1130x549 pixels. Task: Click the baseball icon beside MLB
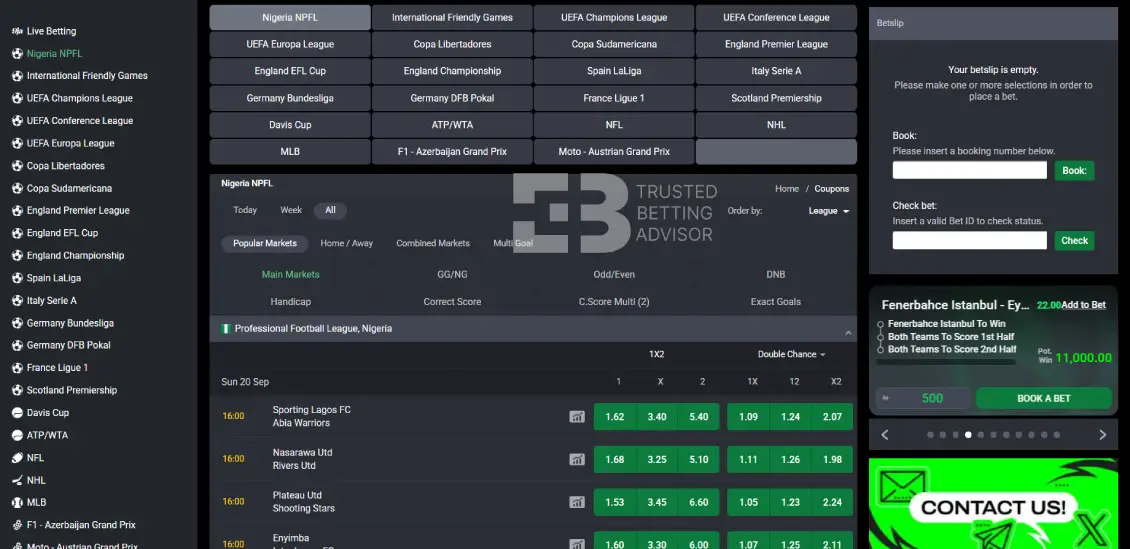[x=17, y=502]
